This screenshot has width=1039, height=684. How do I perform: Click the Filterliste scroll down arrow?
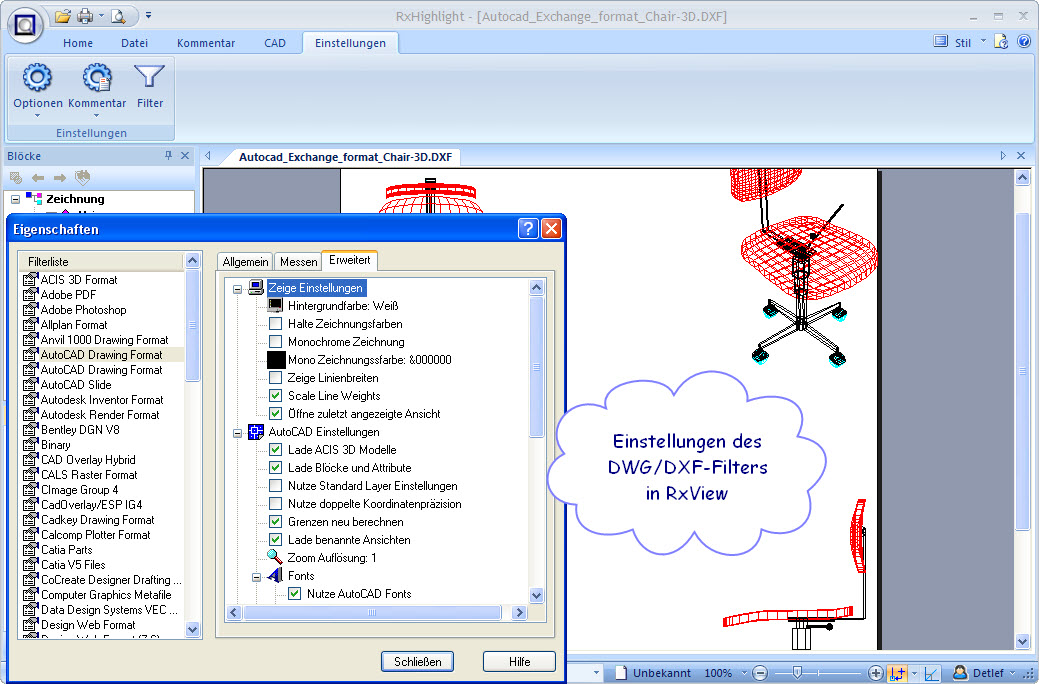tap(192, 629)
